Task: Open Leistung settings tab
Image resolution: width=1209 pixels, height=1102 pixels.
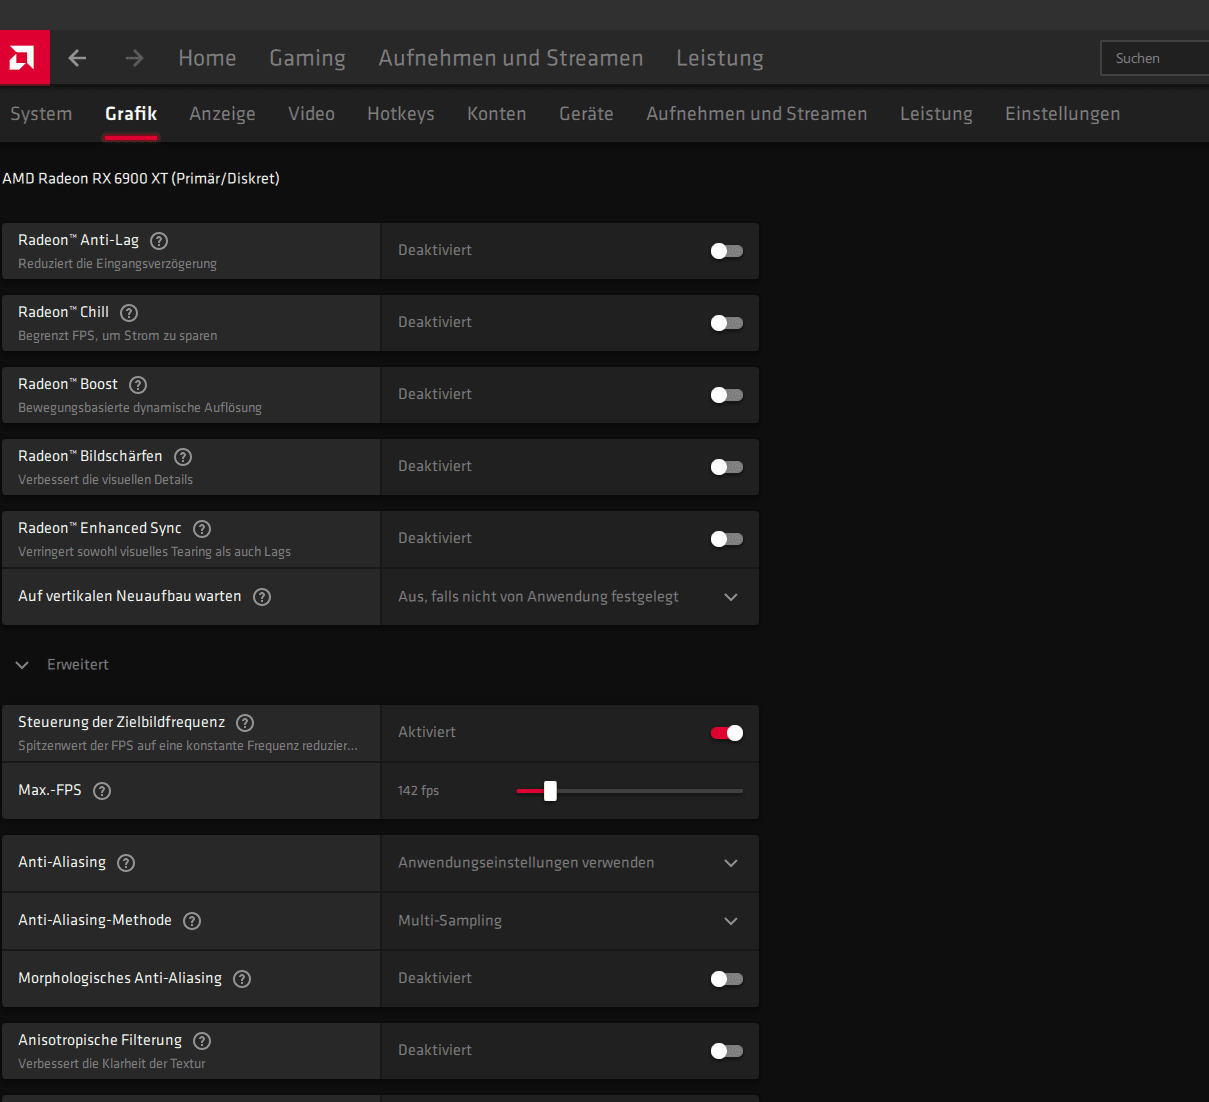Action: [x=936, y=114]
